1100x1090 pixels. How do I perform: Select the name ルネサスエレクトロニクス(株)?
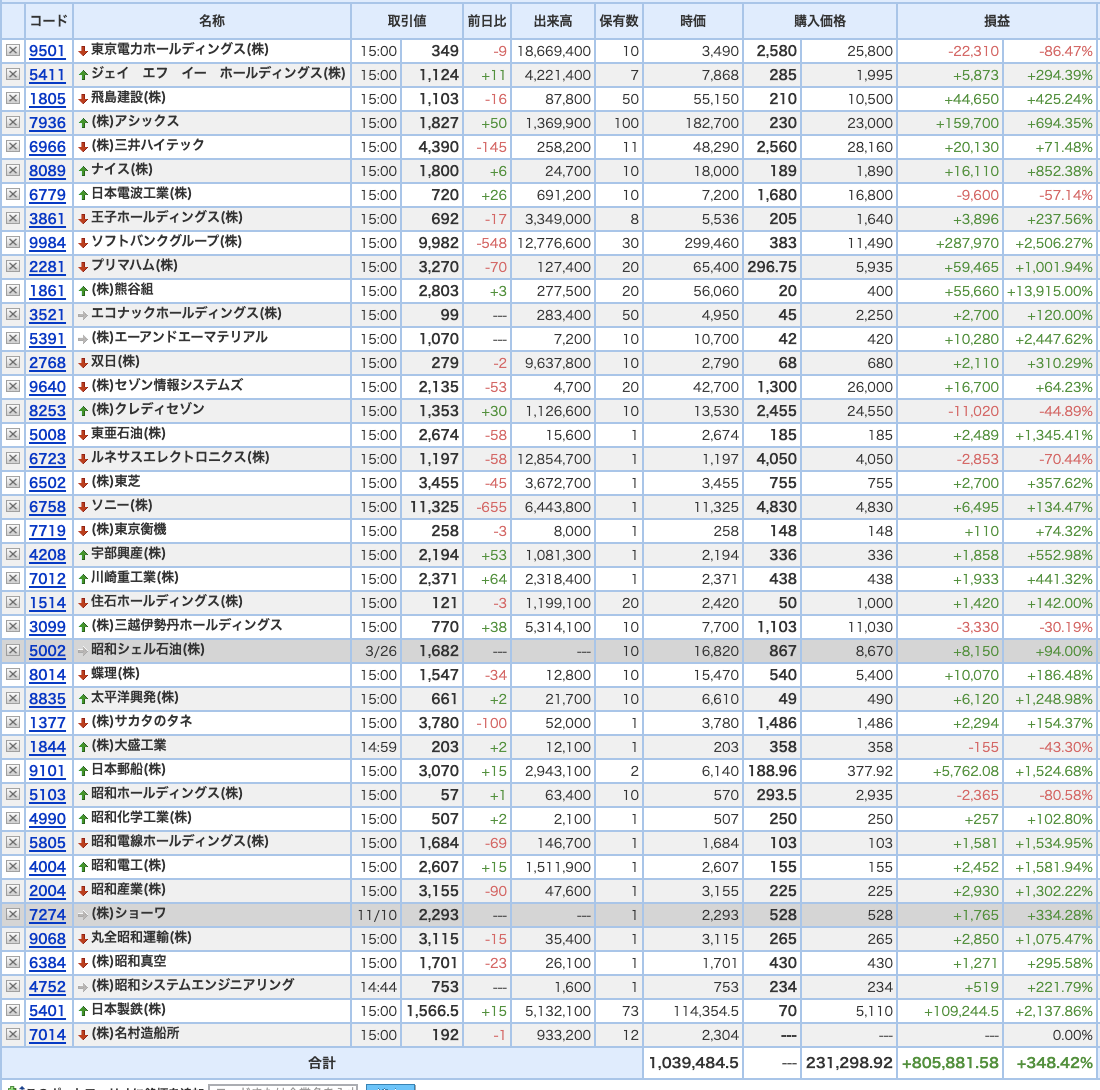coord(180,457)
